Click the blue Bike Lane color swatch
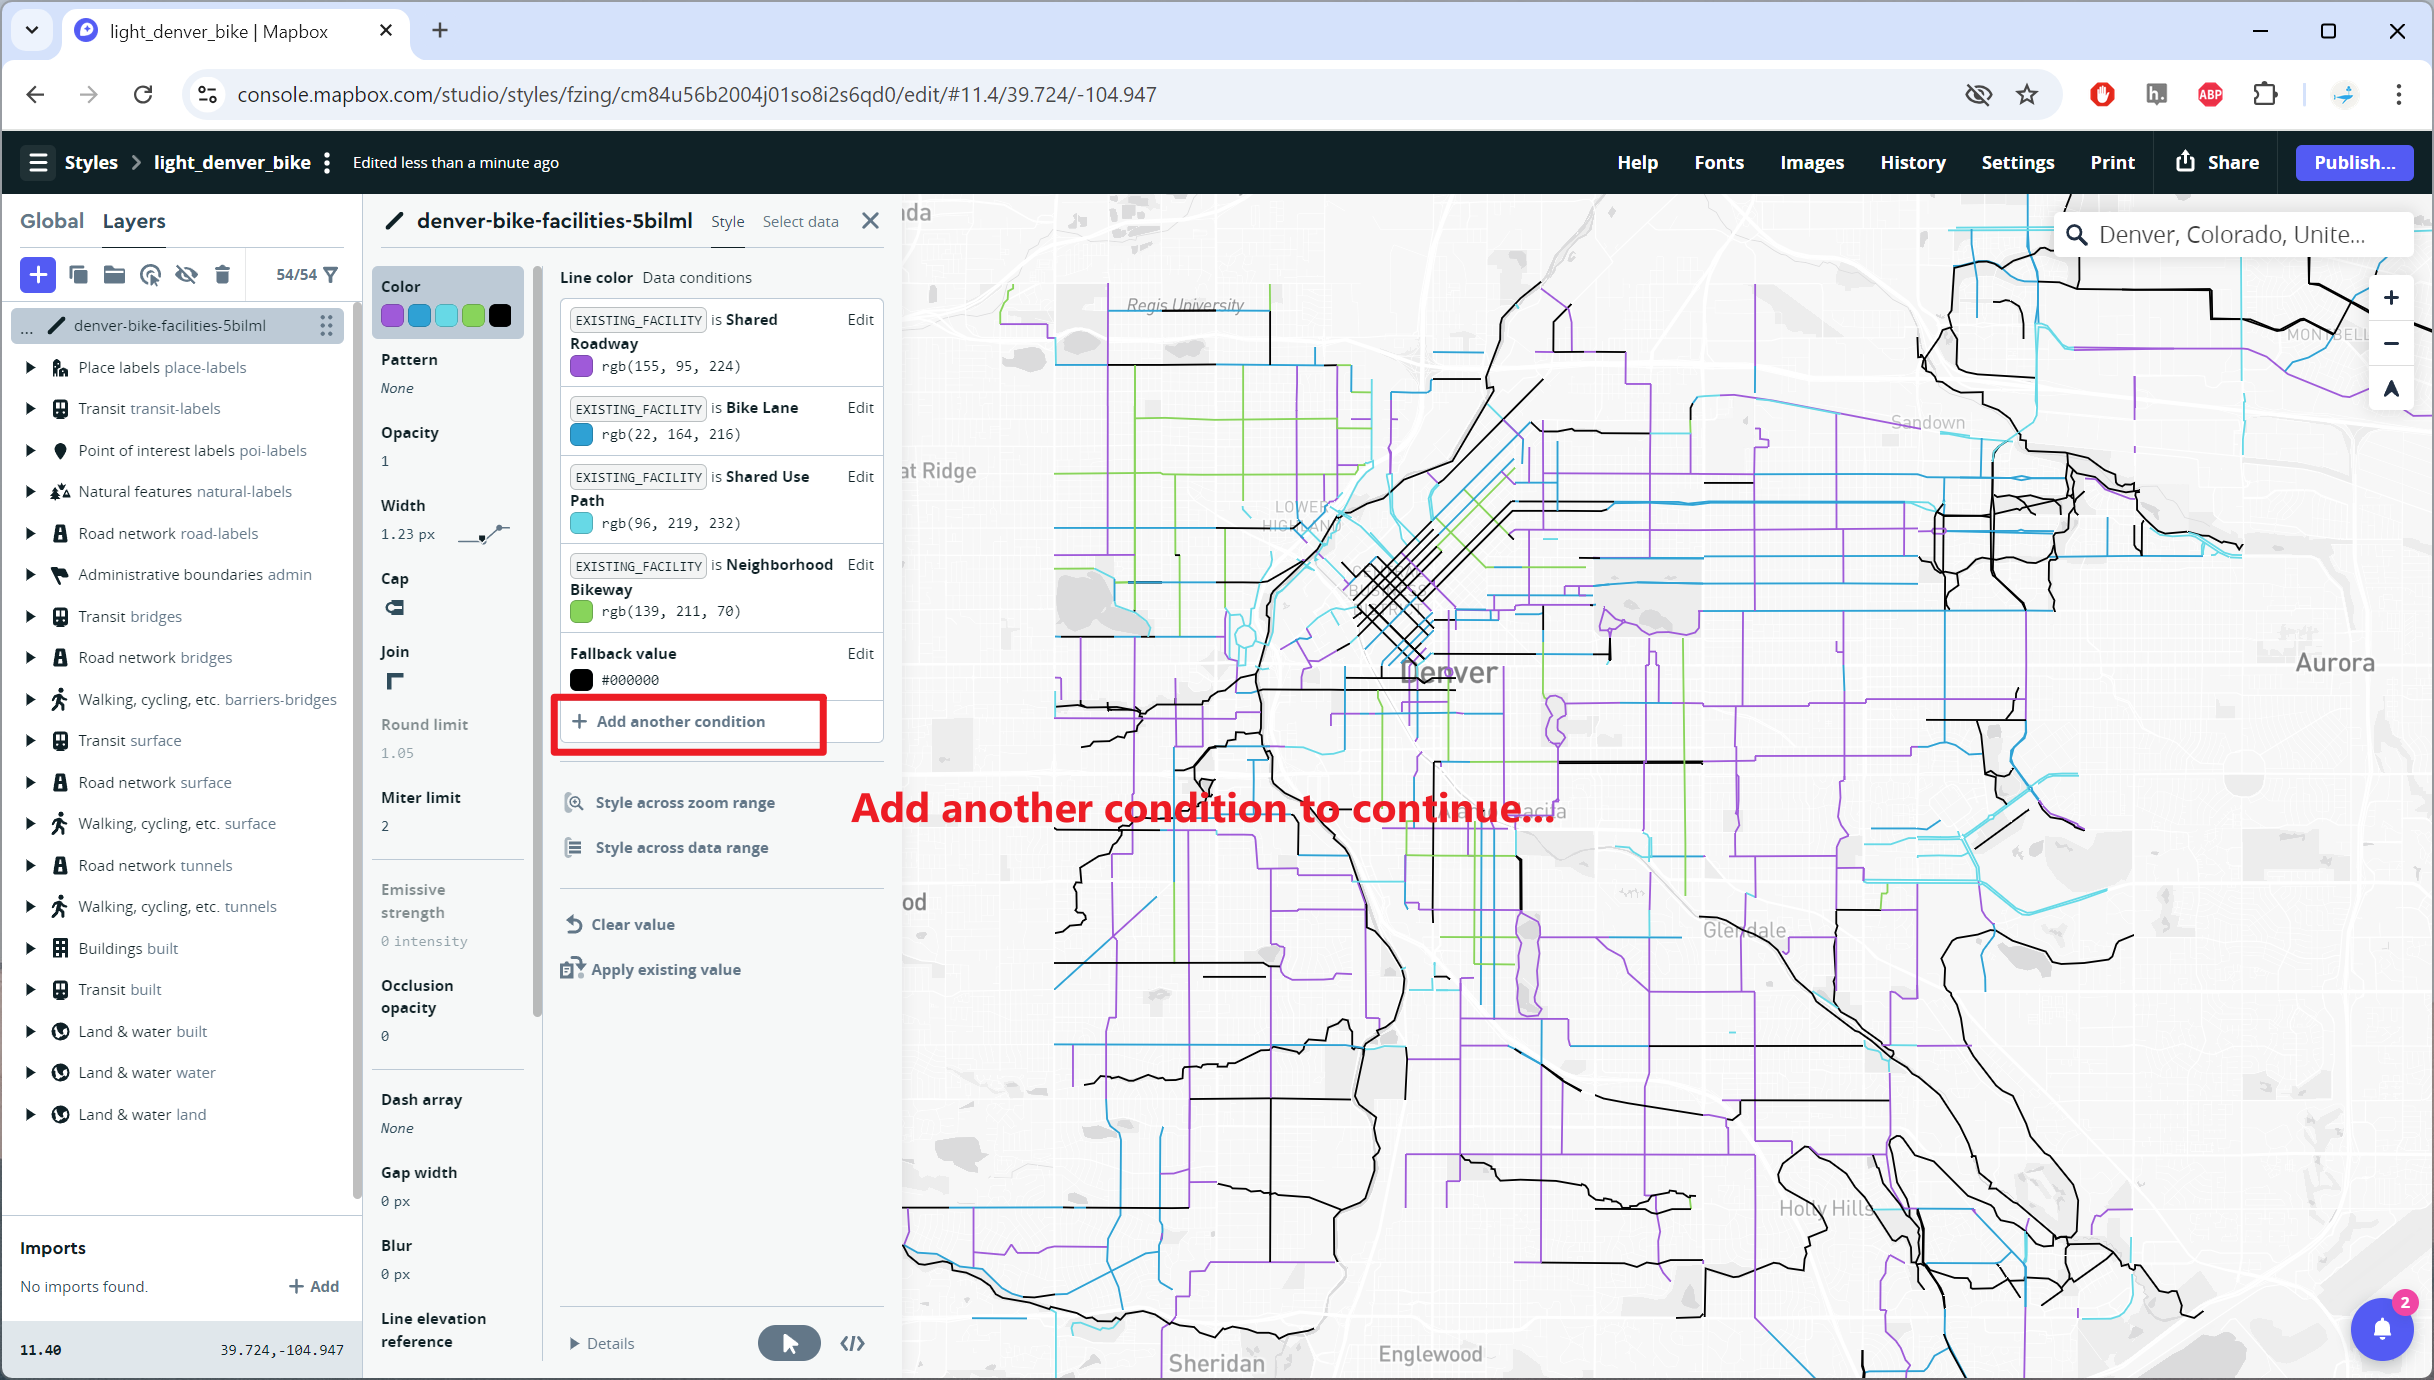Image resolution: width=2434 pixels, height=1380 pixels. [581, 434]
